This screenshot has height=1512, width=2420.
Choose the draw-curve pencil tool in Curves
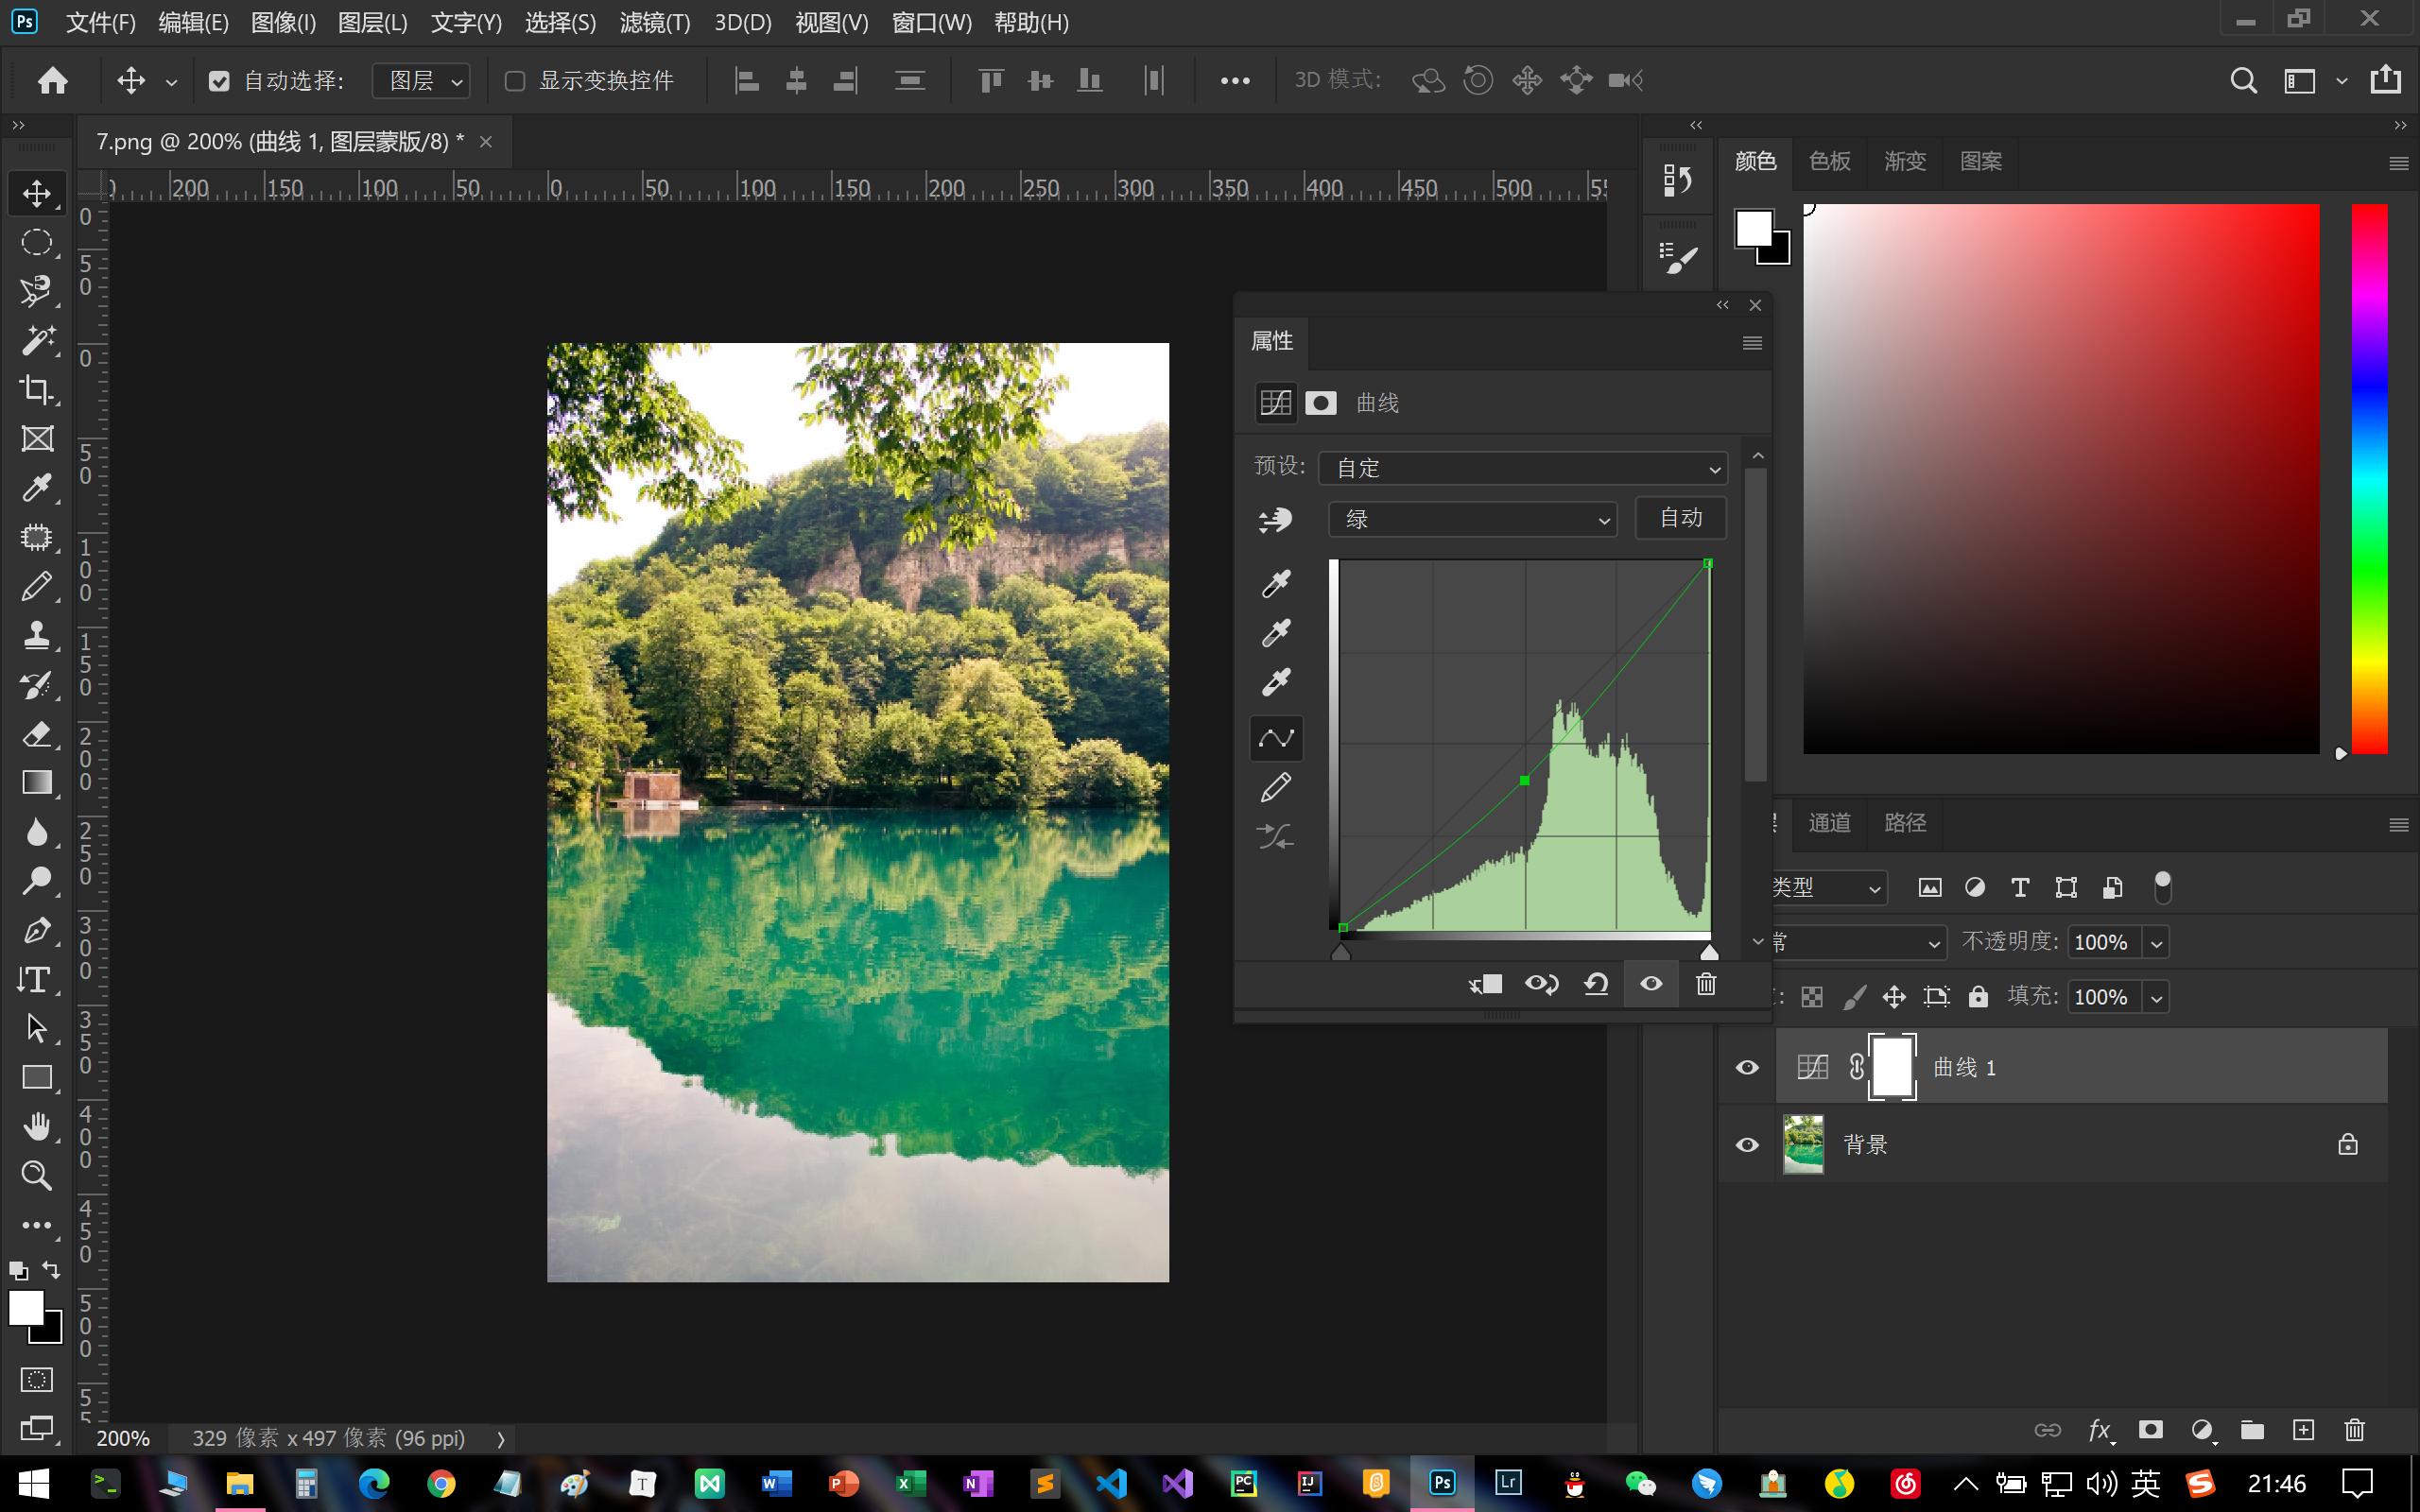[1276, 788]
